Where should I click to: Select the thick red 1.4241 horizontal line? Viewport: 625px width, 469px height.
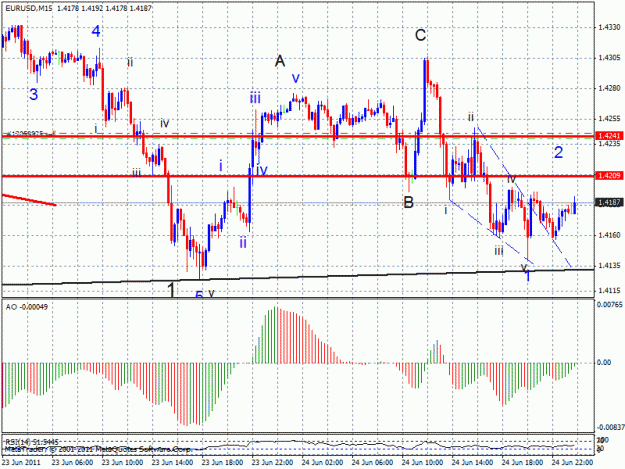click(297, 137)
